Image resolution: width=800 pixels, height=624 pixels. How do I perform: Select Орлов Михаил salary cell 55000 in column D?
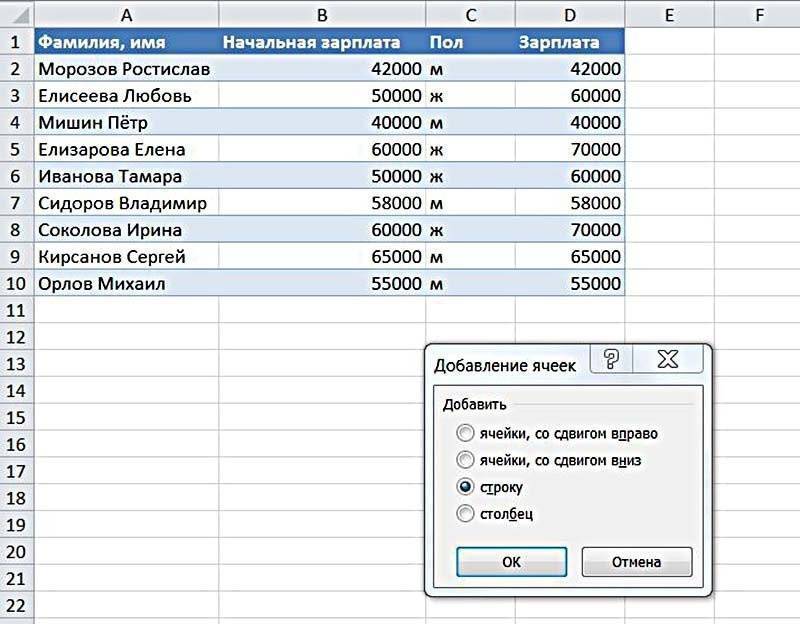569,283
